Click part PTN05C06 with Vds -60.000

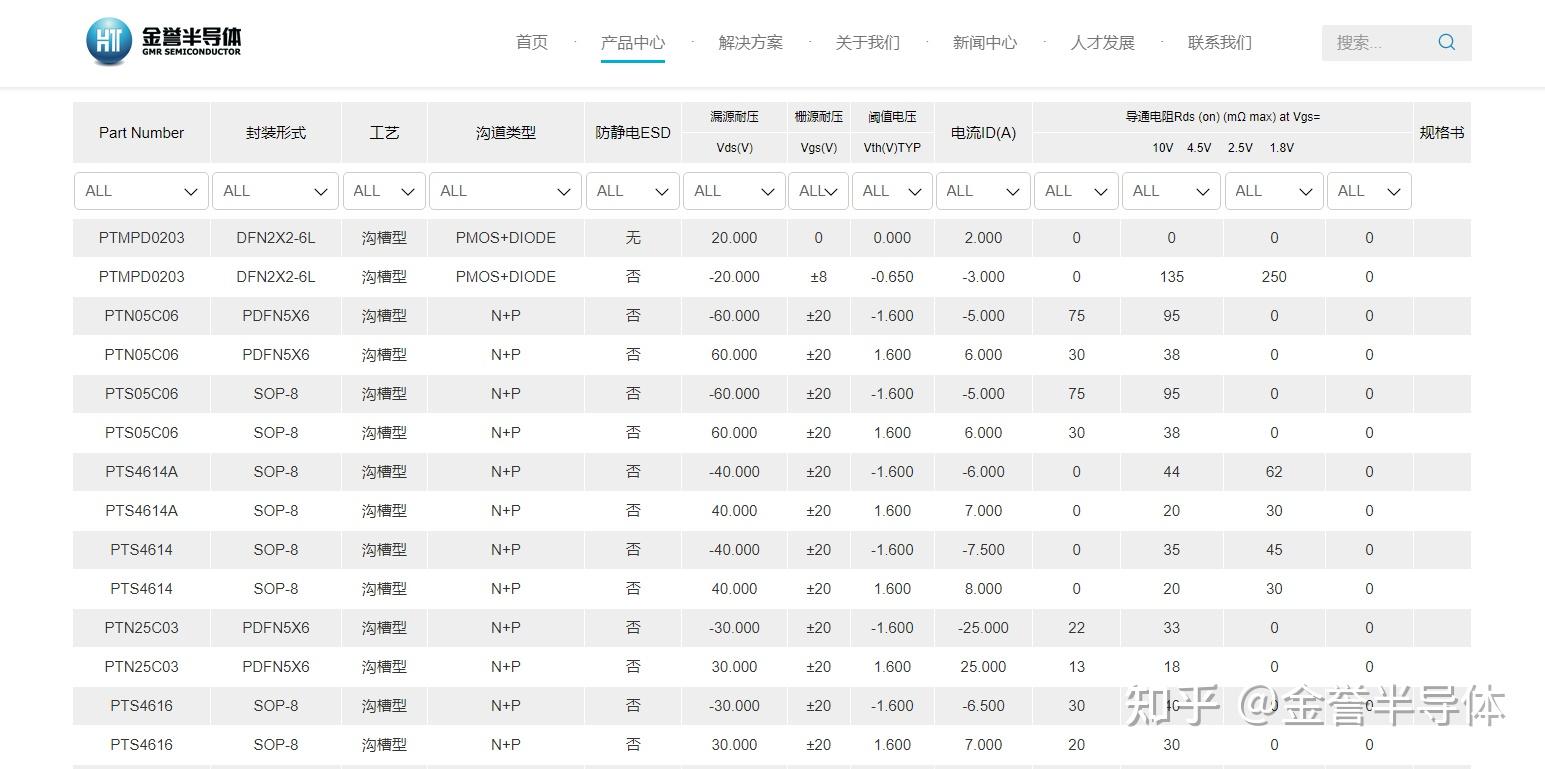coord(141,316)
